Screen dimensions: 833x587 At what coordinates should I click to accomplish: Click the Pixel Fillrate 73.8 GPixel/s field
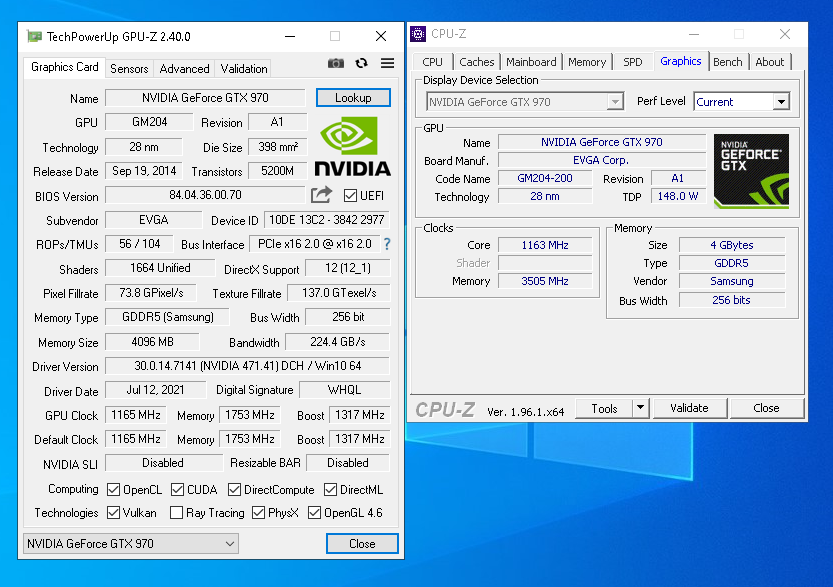151,293
